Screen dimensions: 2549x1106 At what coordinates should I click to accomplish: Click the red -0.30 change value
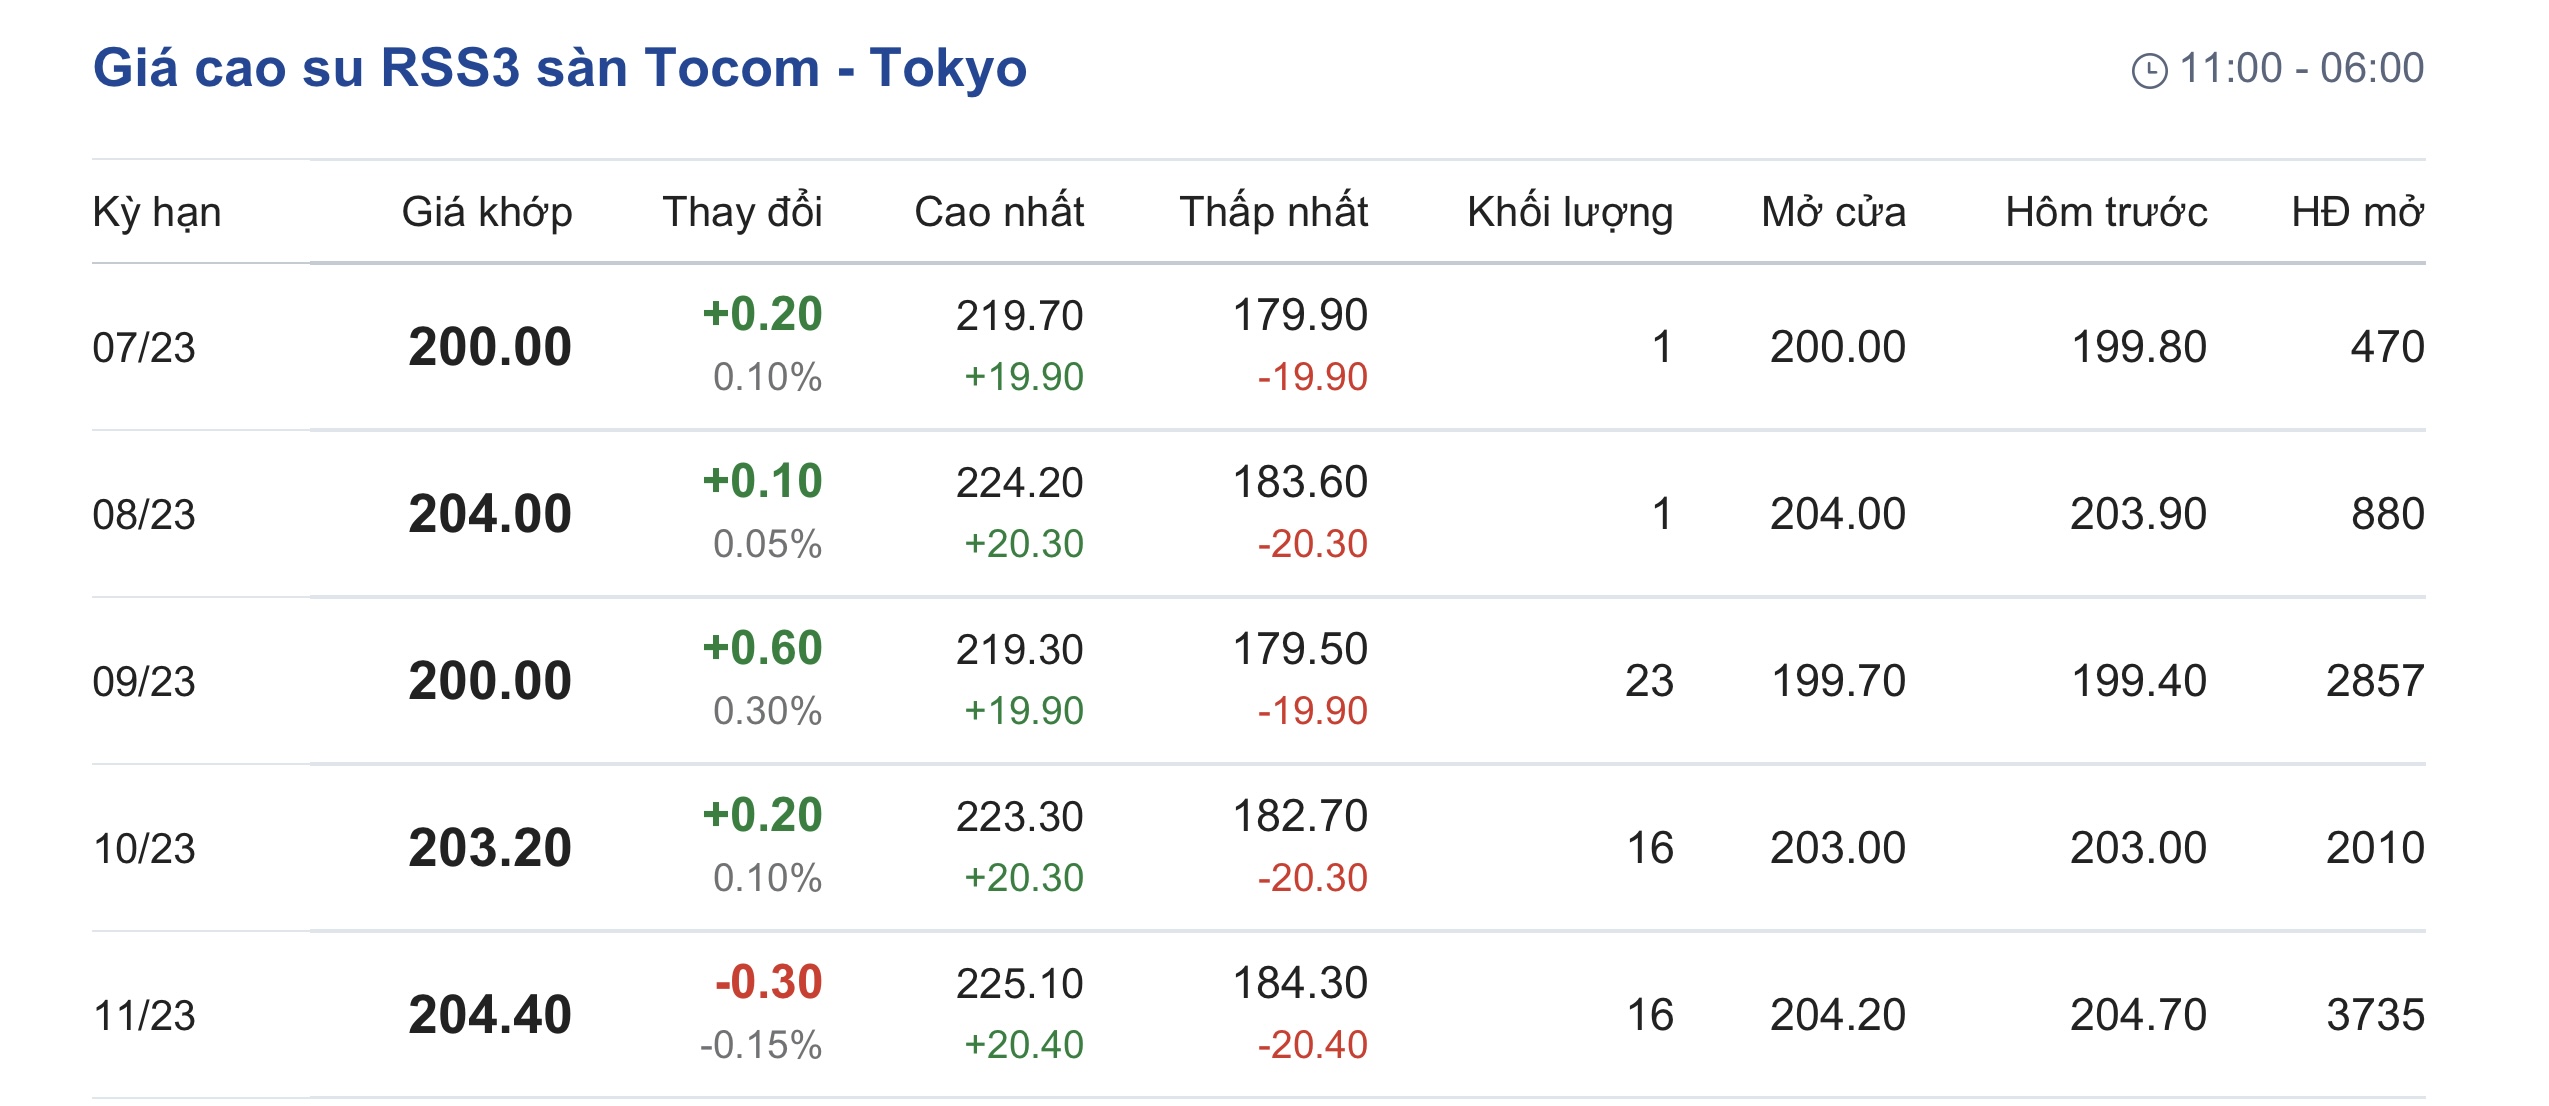click(768, 982)
